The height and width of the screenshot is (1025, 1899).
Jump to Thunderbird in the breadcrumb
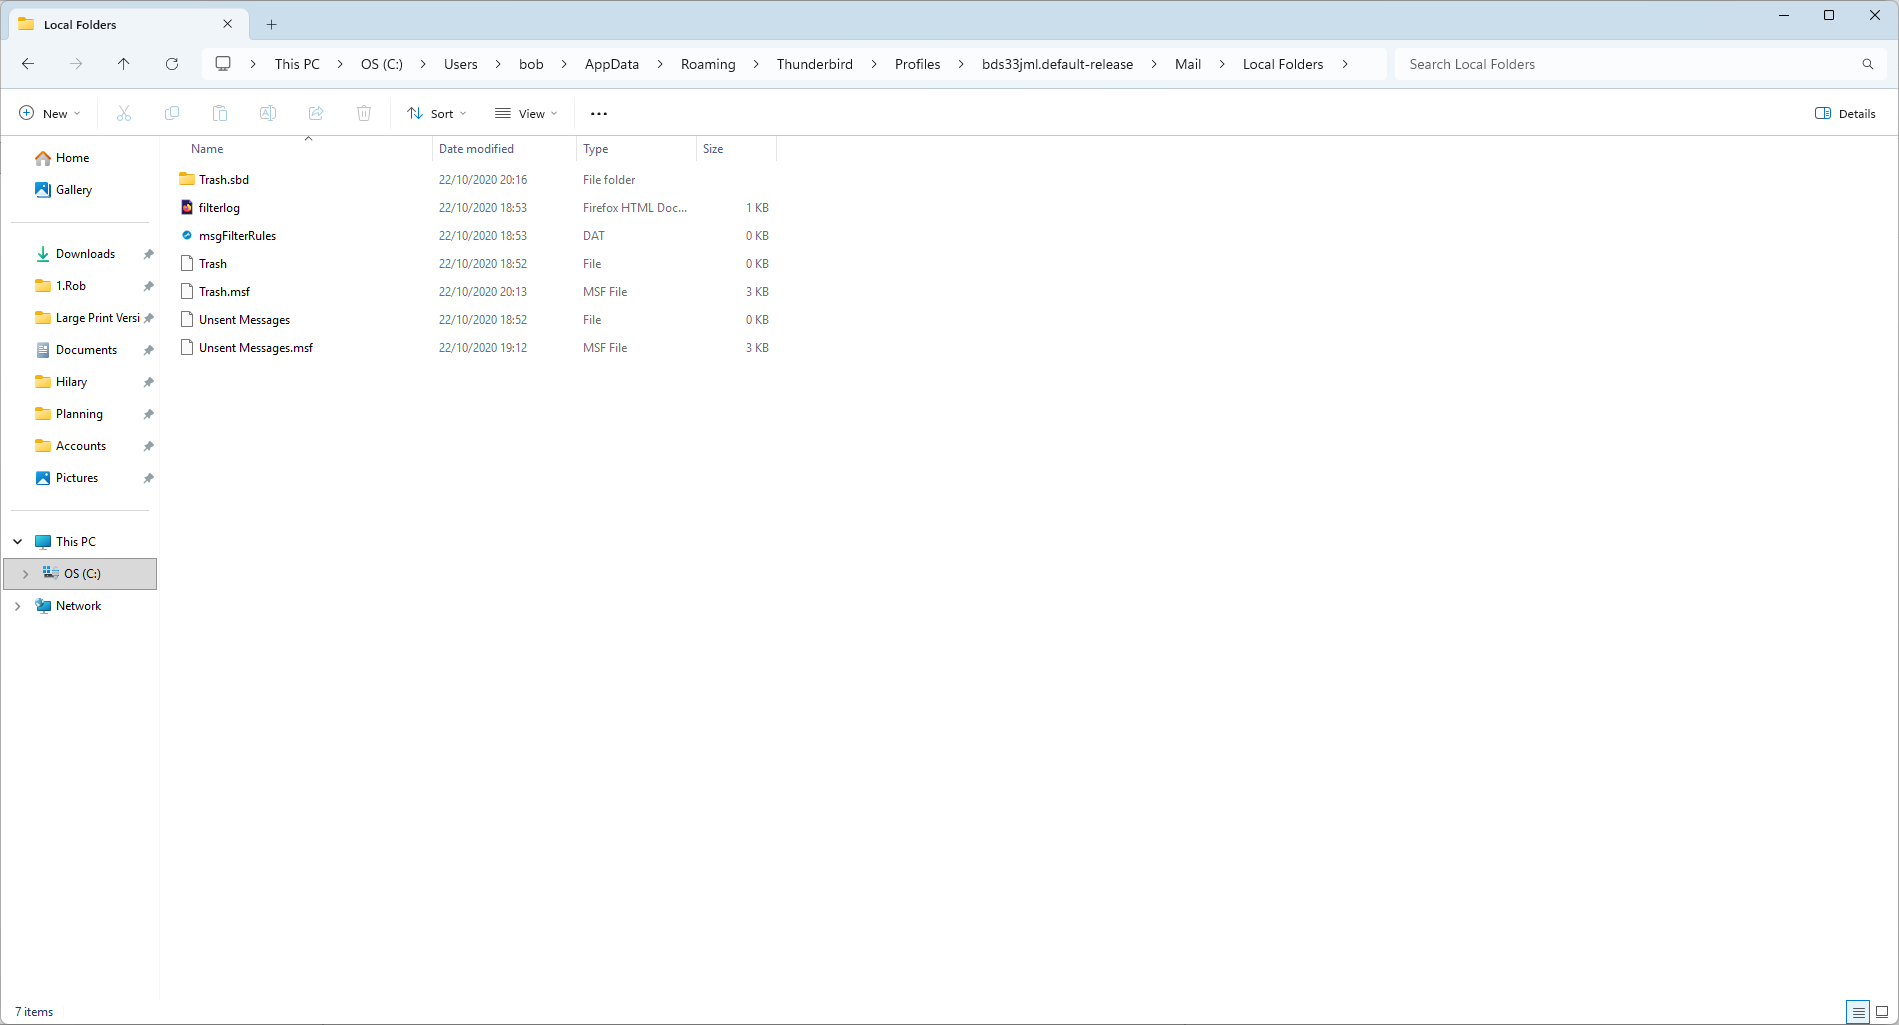click(x=815, y=64)
